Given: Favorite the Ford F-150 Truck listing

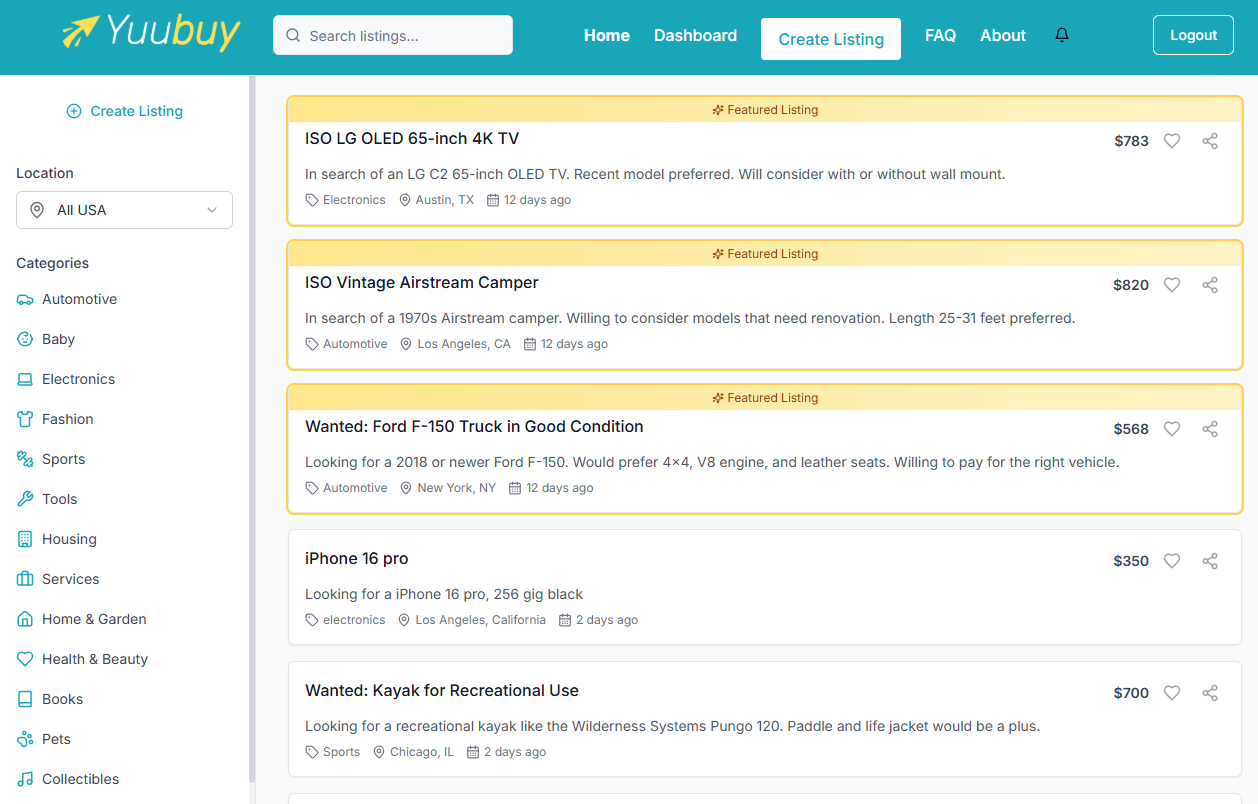Looking at the screenshot, I should click(x=1172, y=429).
